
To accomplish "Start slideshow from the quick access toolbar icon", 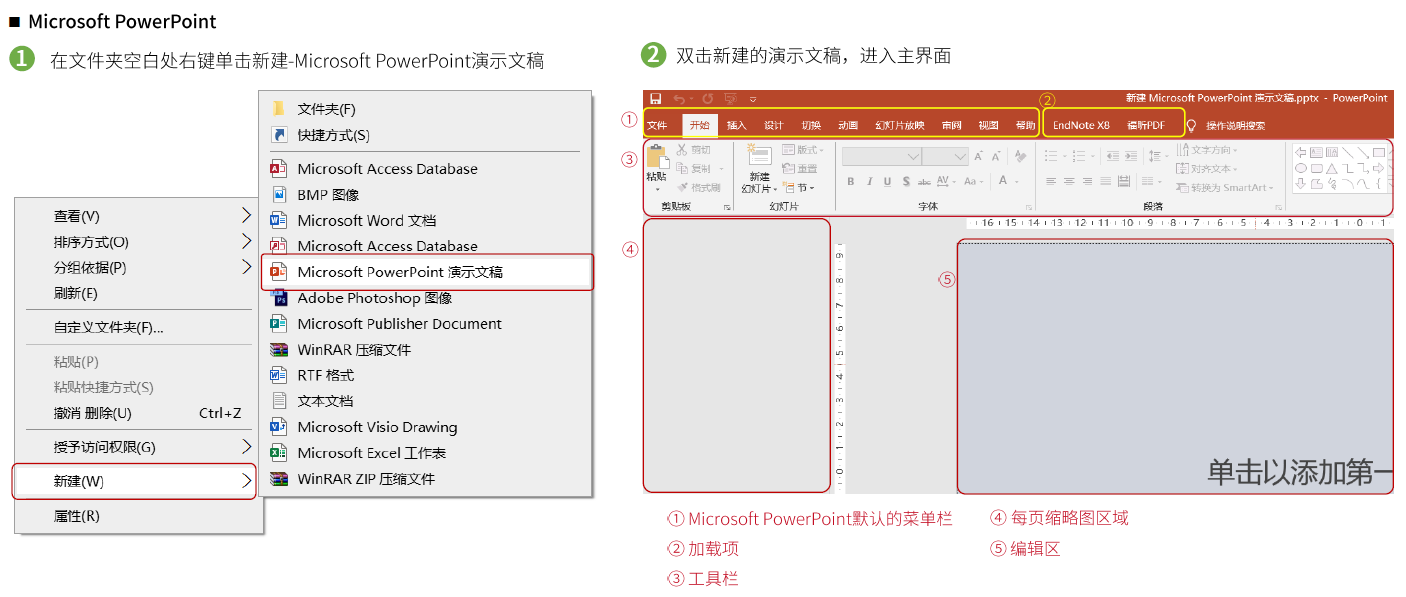I will tap(730, 98).
